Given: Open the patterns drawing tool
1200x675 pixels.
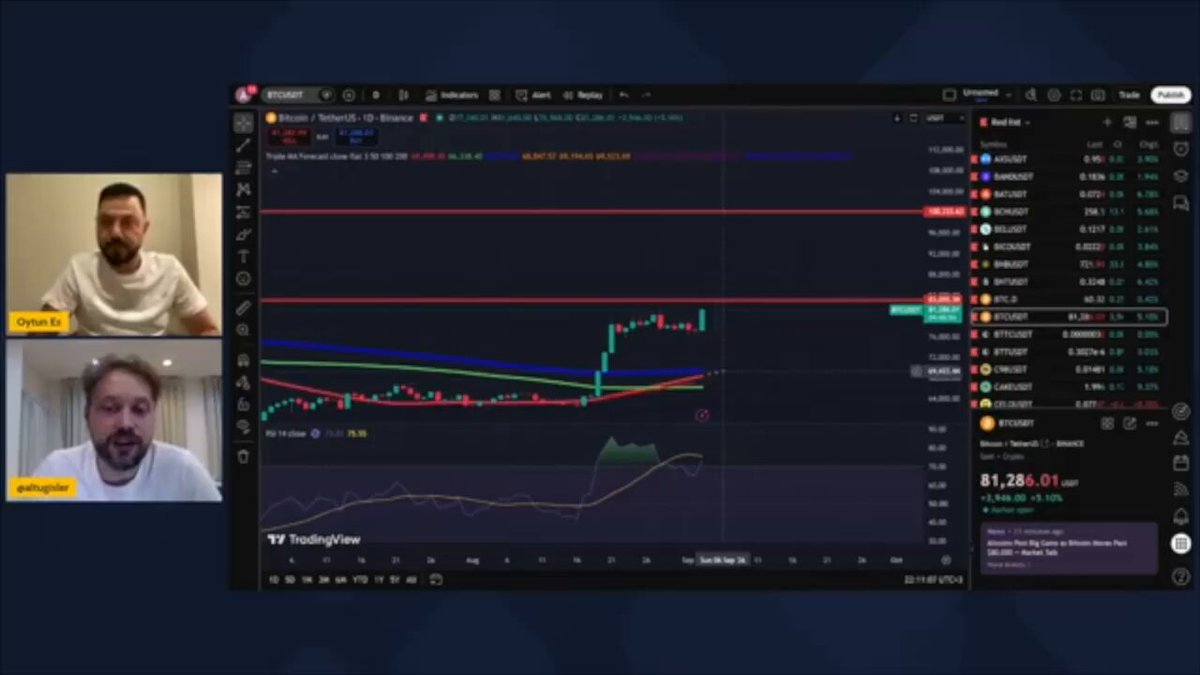Looking at the screenshot, I should [x=243, y=190].
